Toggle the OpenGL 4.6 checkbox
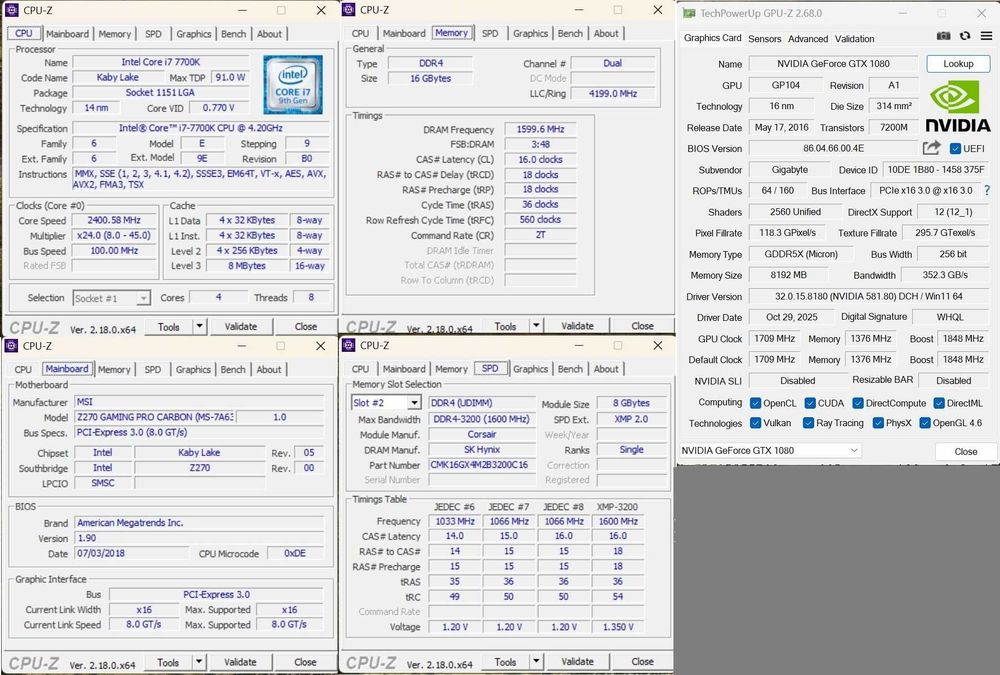 pos(925,423)
